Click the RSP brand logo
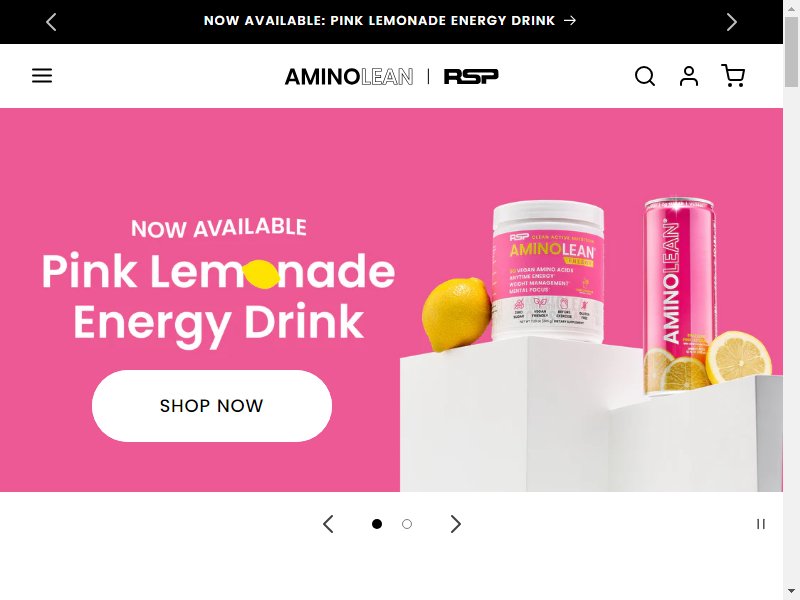 click(x=471, y=76)
